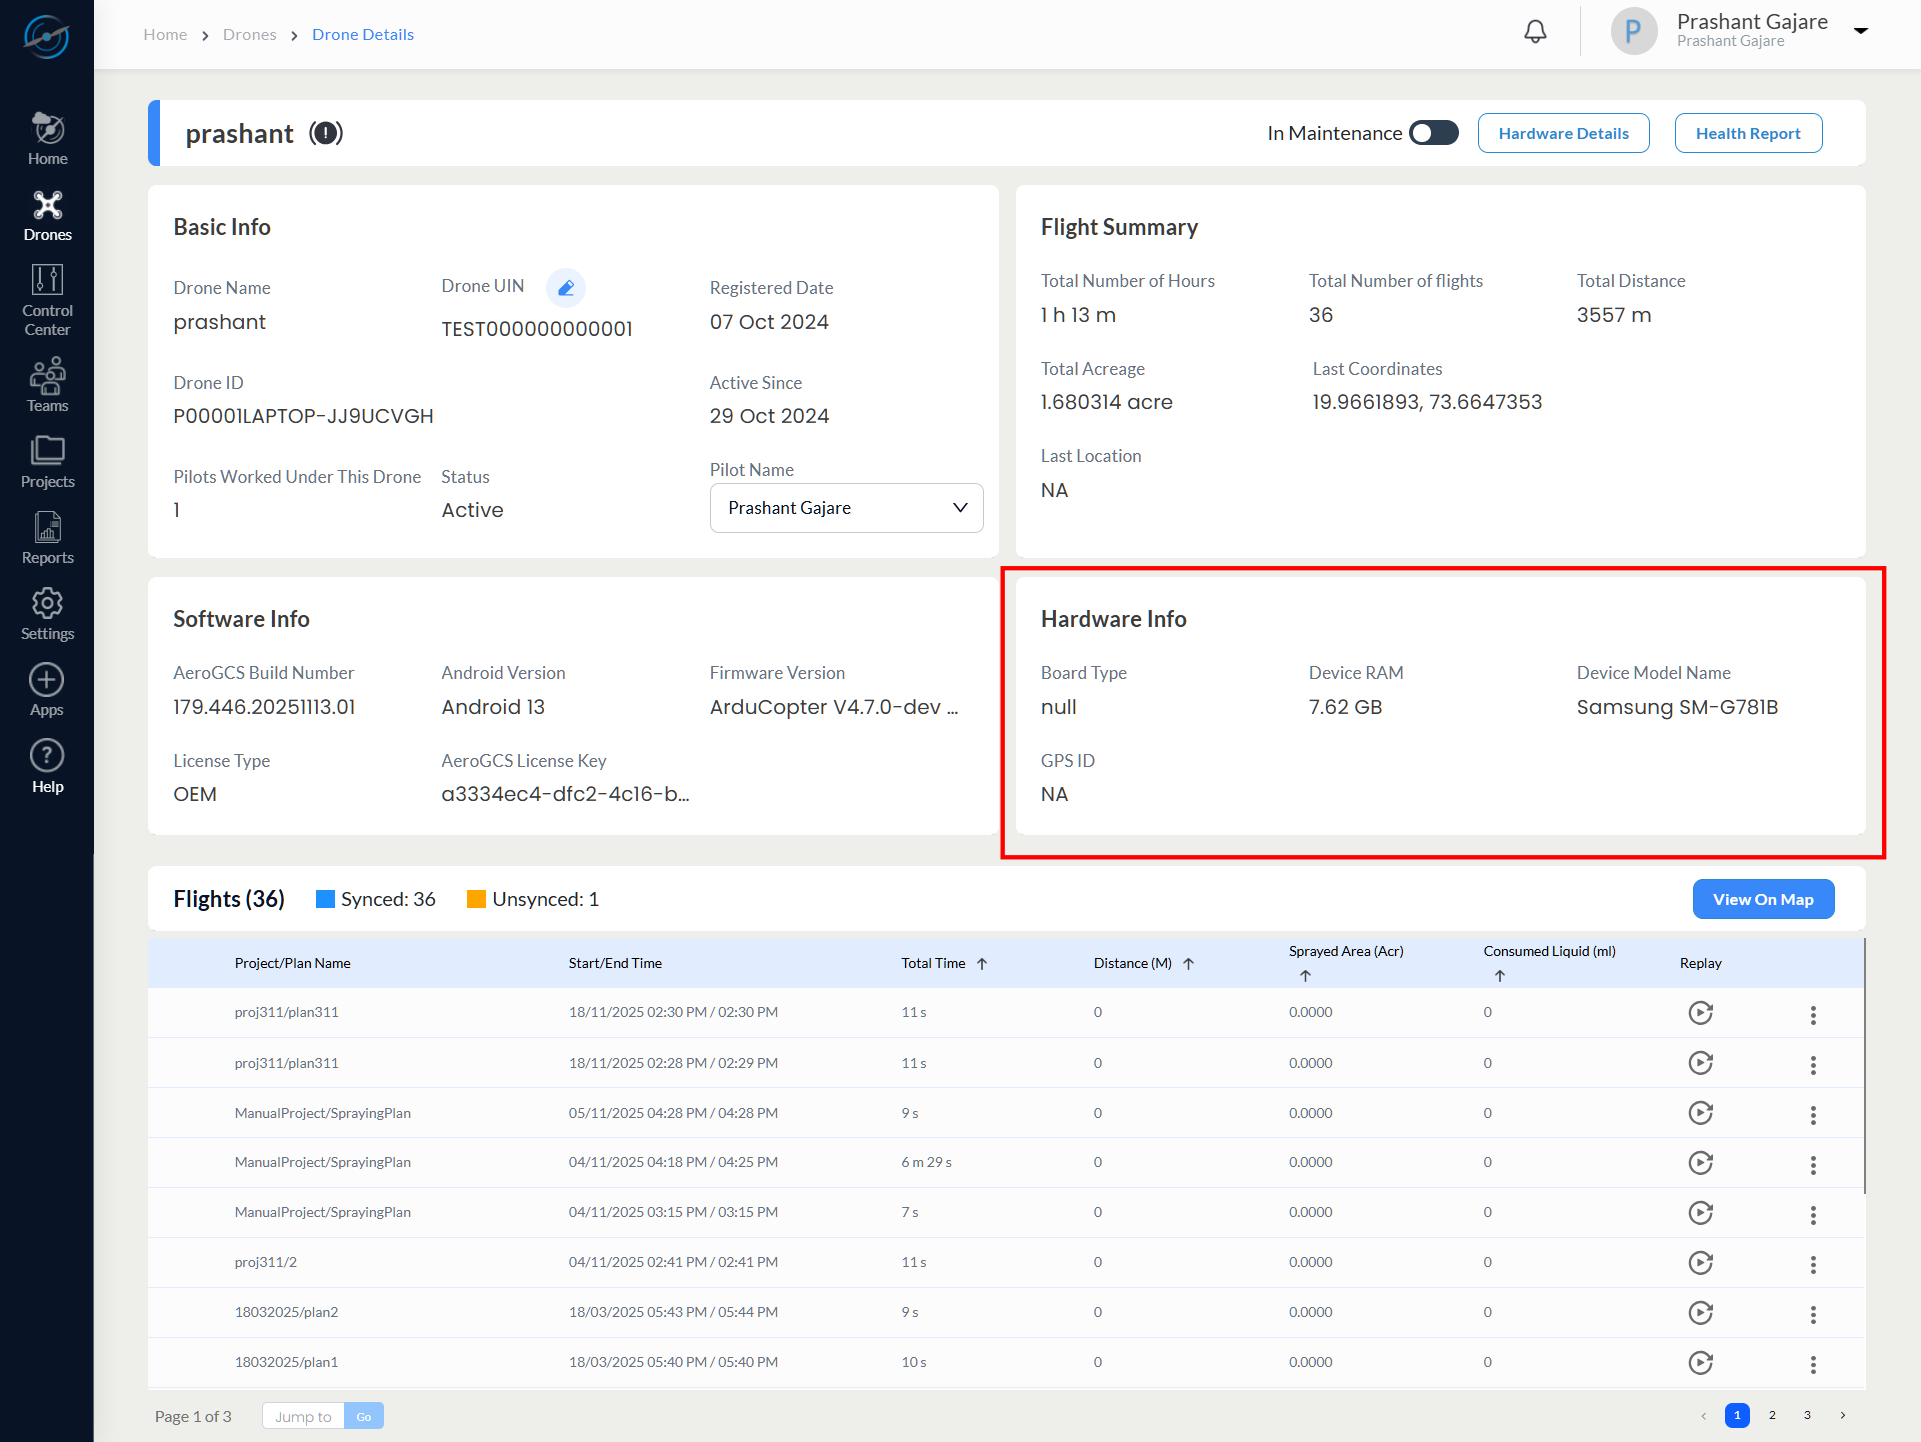This screenshot has width=1921, height=1442.
Task: Click the Hardware Details button
Action: pos(1563,133)
